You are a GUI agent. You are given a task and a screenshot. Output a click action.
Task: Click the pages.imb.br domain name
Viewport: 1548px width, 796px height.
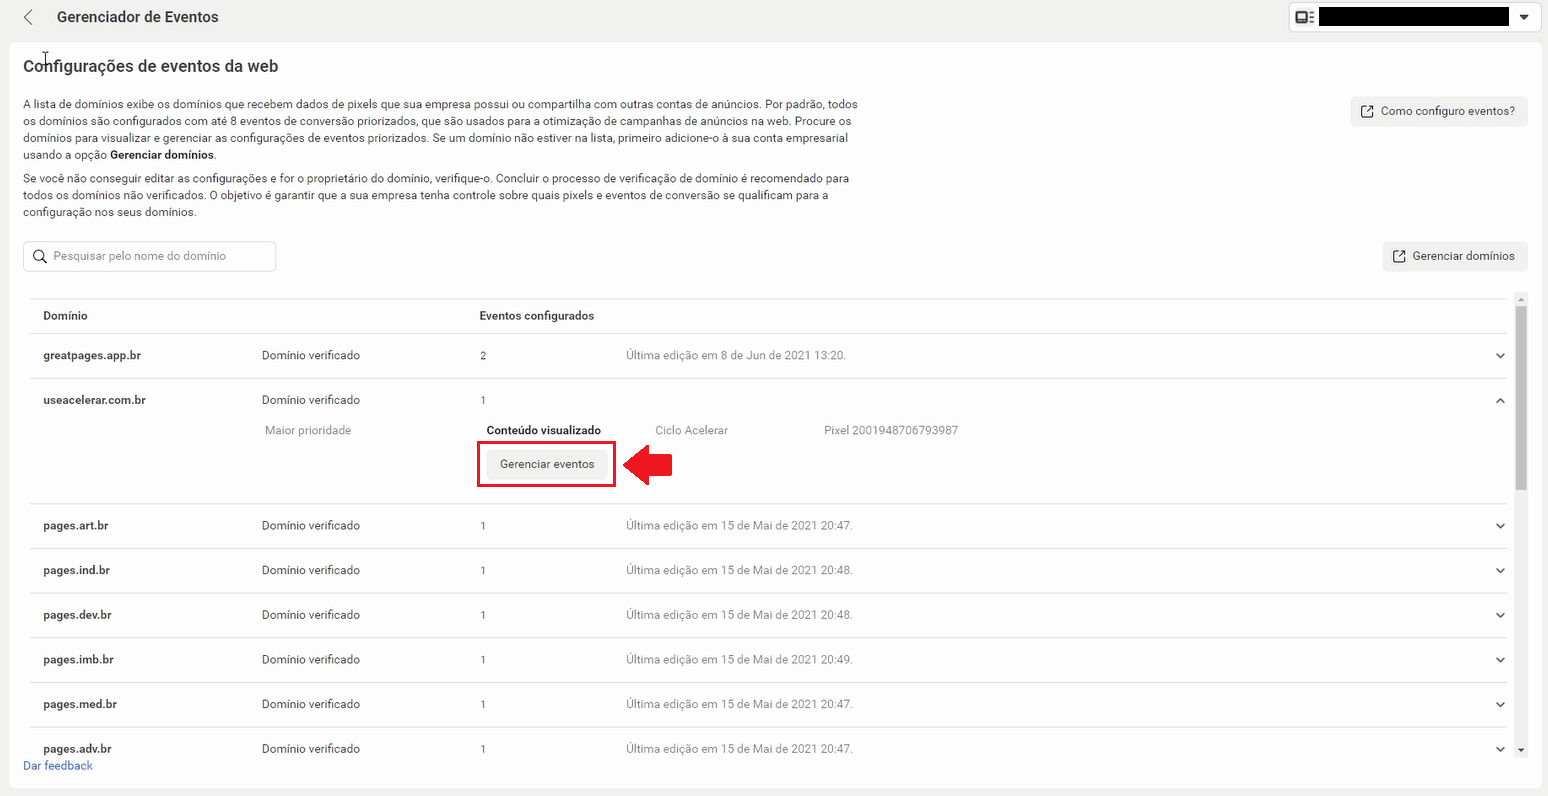[x=79, y=660]
